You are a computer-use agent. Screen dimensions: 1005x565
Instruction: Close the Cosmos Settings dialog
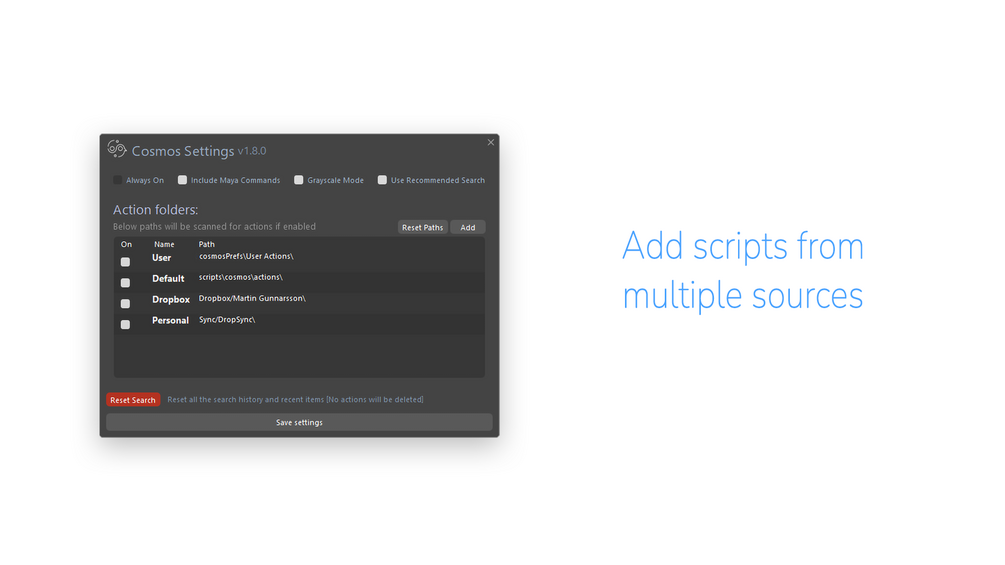(x=490, y=142)
